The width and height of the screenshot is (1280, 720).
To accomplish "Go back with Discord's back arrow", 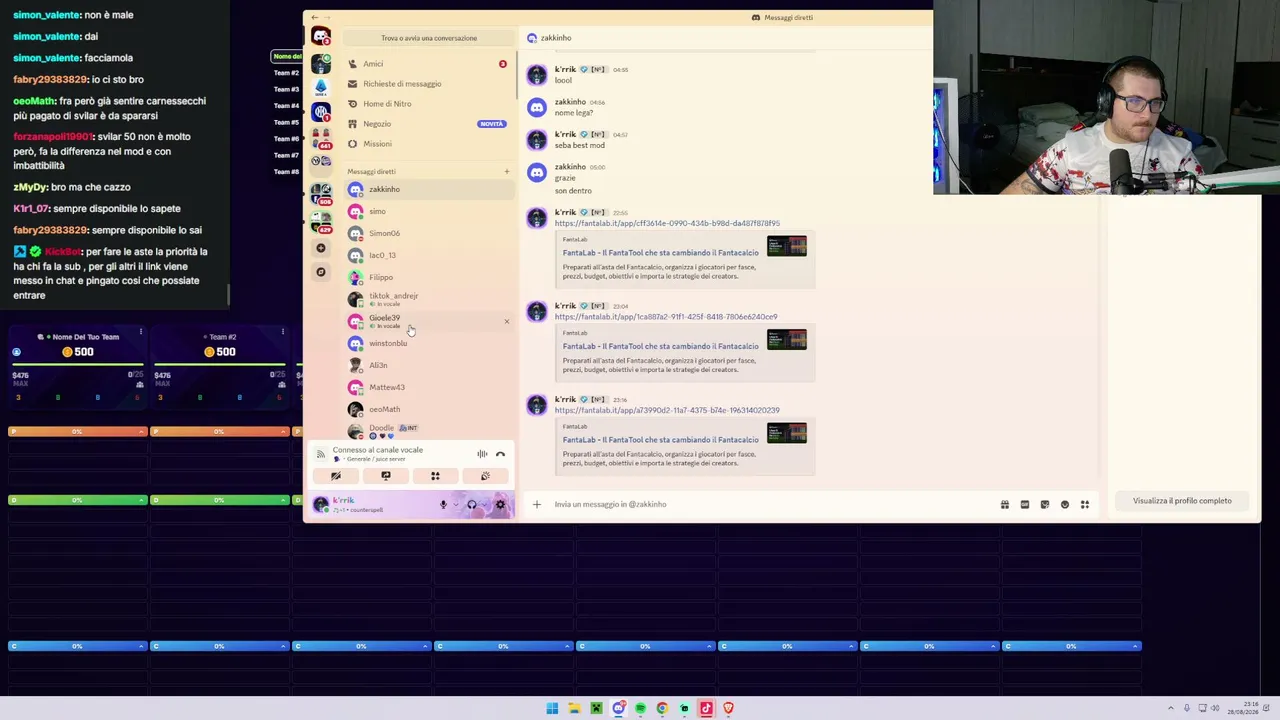I will click(x=314, y=17).
